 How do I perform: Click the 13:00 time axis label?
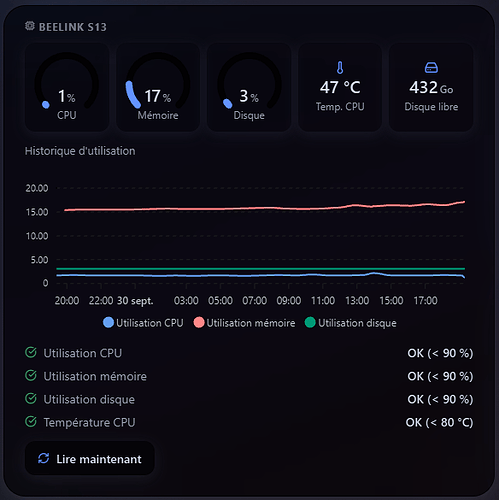coord(357,301)
